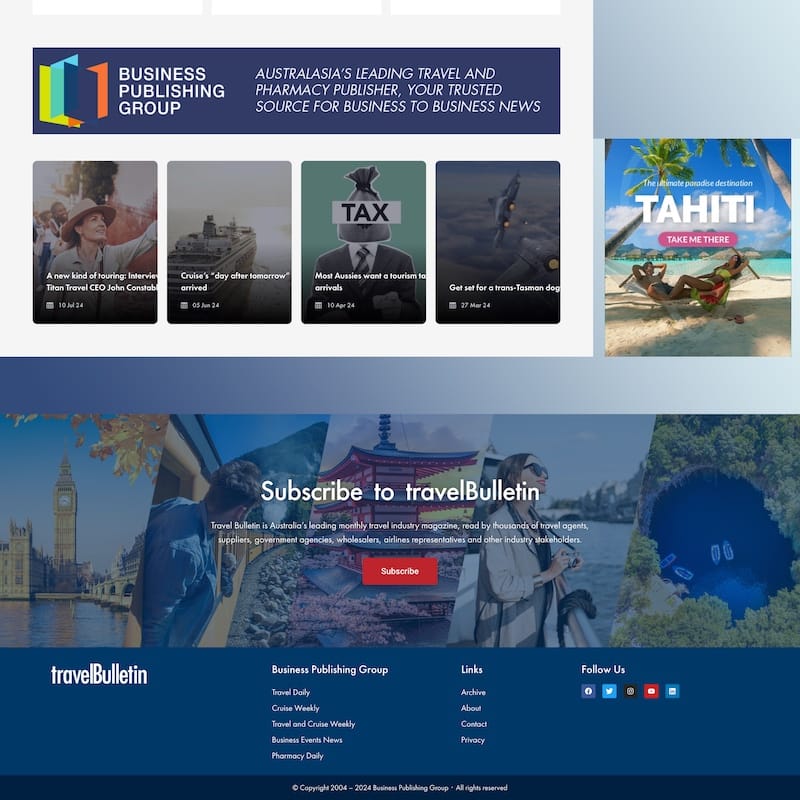
Task: Go to the Archive link
Action: click(x=473, y=692)
